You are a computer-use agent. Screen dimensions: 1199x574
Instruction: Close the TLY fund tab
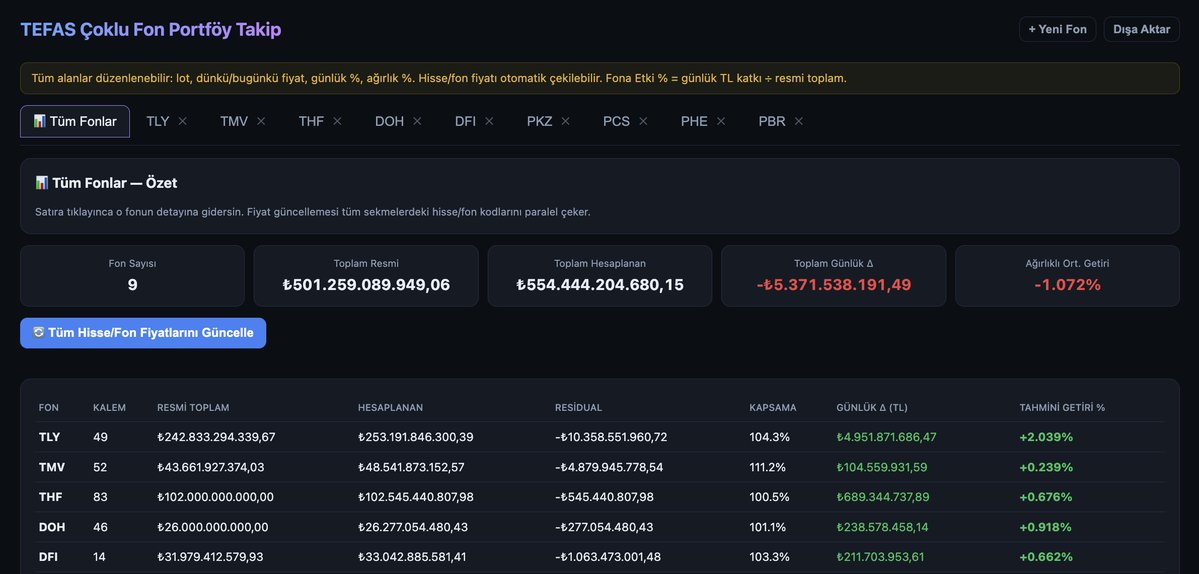pos(182,121)
